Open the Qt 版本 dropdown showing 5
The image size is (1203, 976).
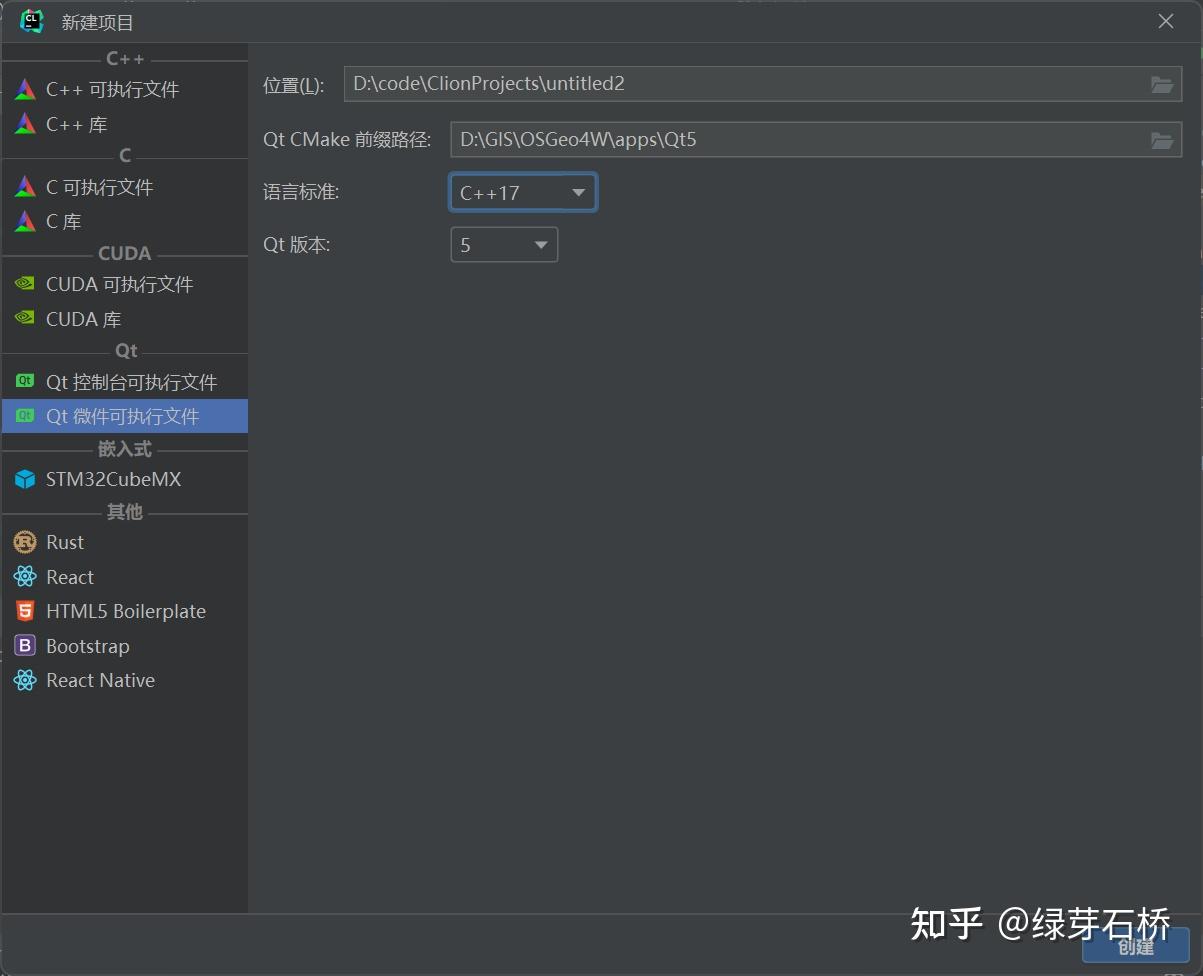click(x=504, y=245)
